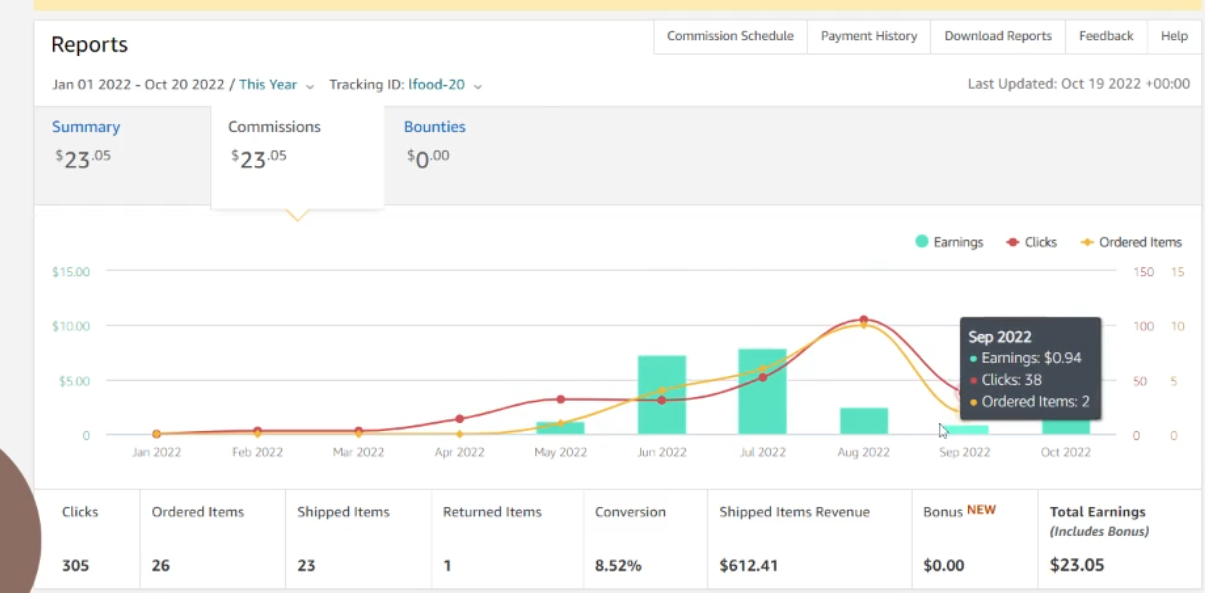Click the Clicks data point for Jul 2022

[763, 377]
